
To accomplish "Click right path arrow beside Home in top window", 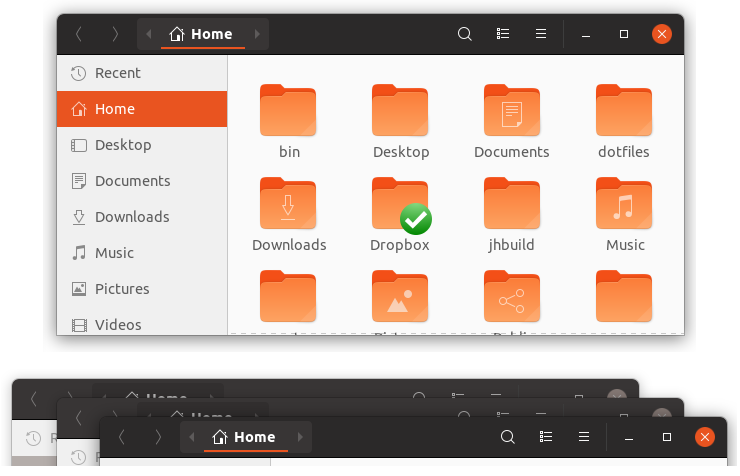I will tap(257, 34).
